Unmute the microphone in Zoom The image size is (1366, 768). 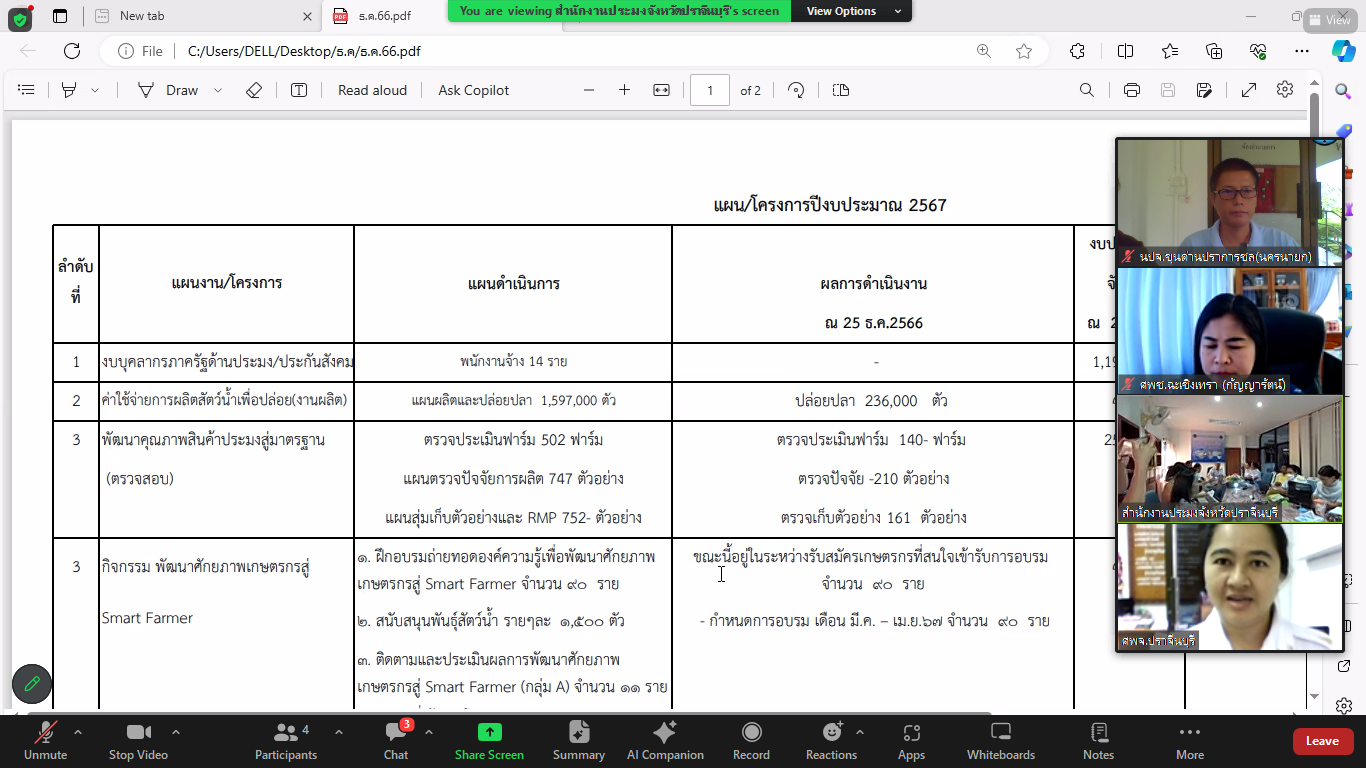coord(45,741)
